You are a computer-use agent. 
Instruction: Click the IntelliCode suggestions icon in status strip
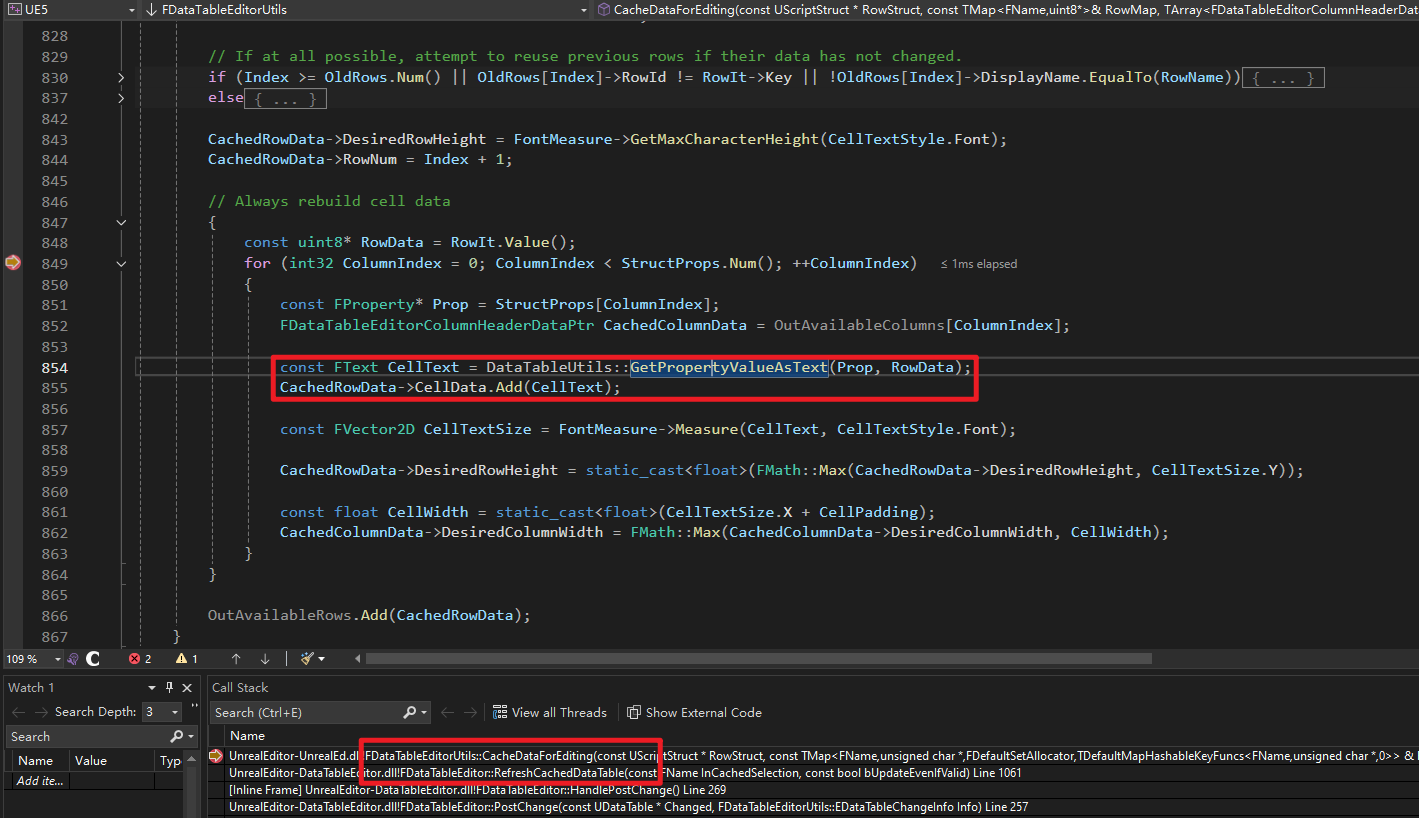pyautogui.click(x=73, y=659)
